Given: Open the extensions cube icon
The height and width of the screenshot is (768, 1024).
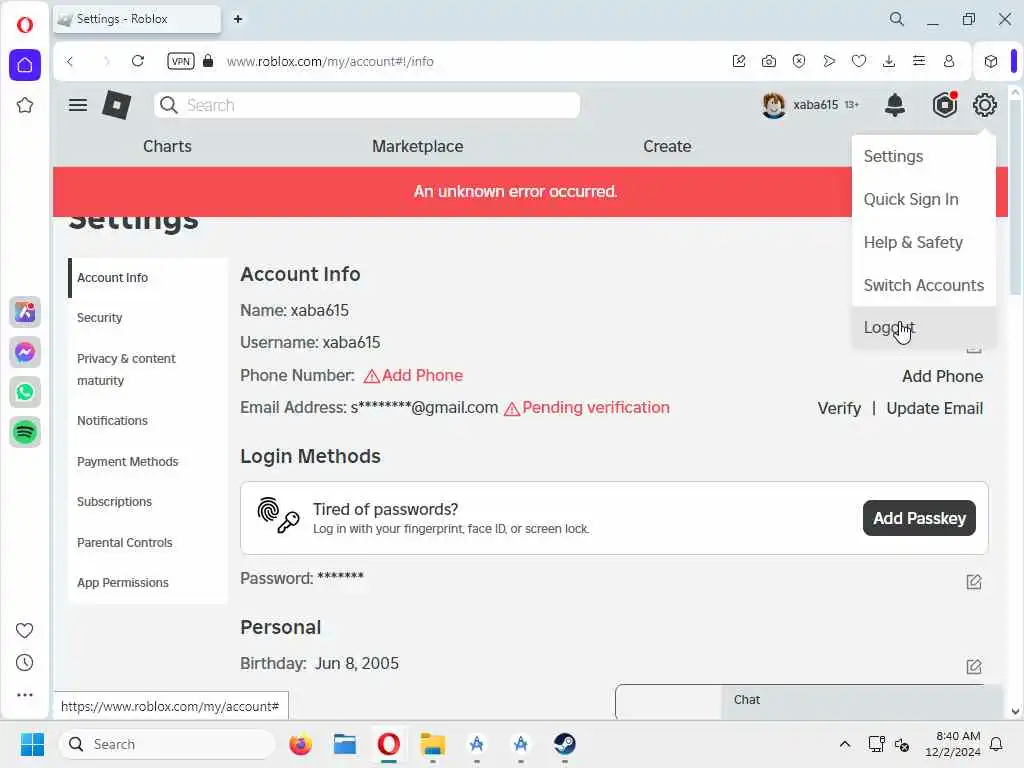Looking at the screenshot, I should [991, 61].
